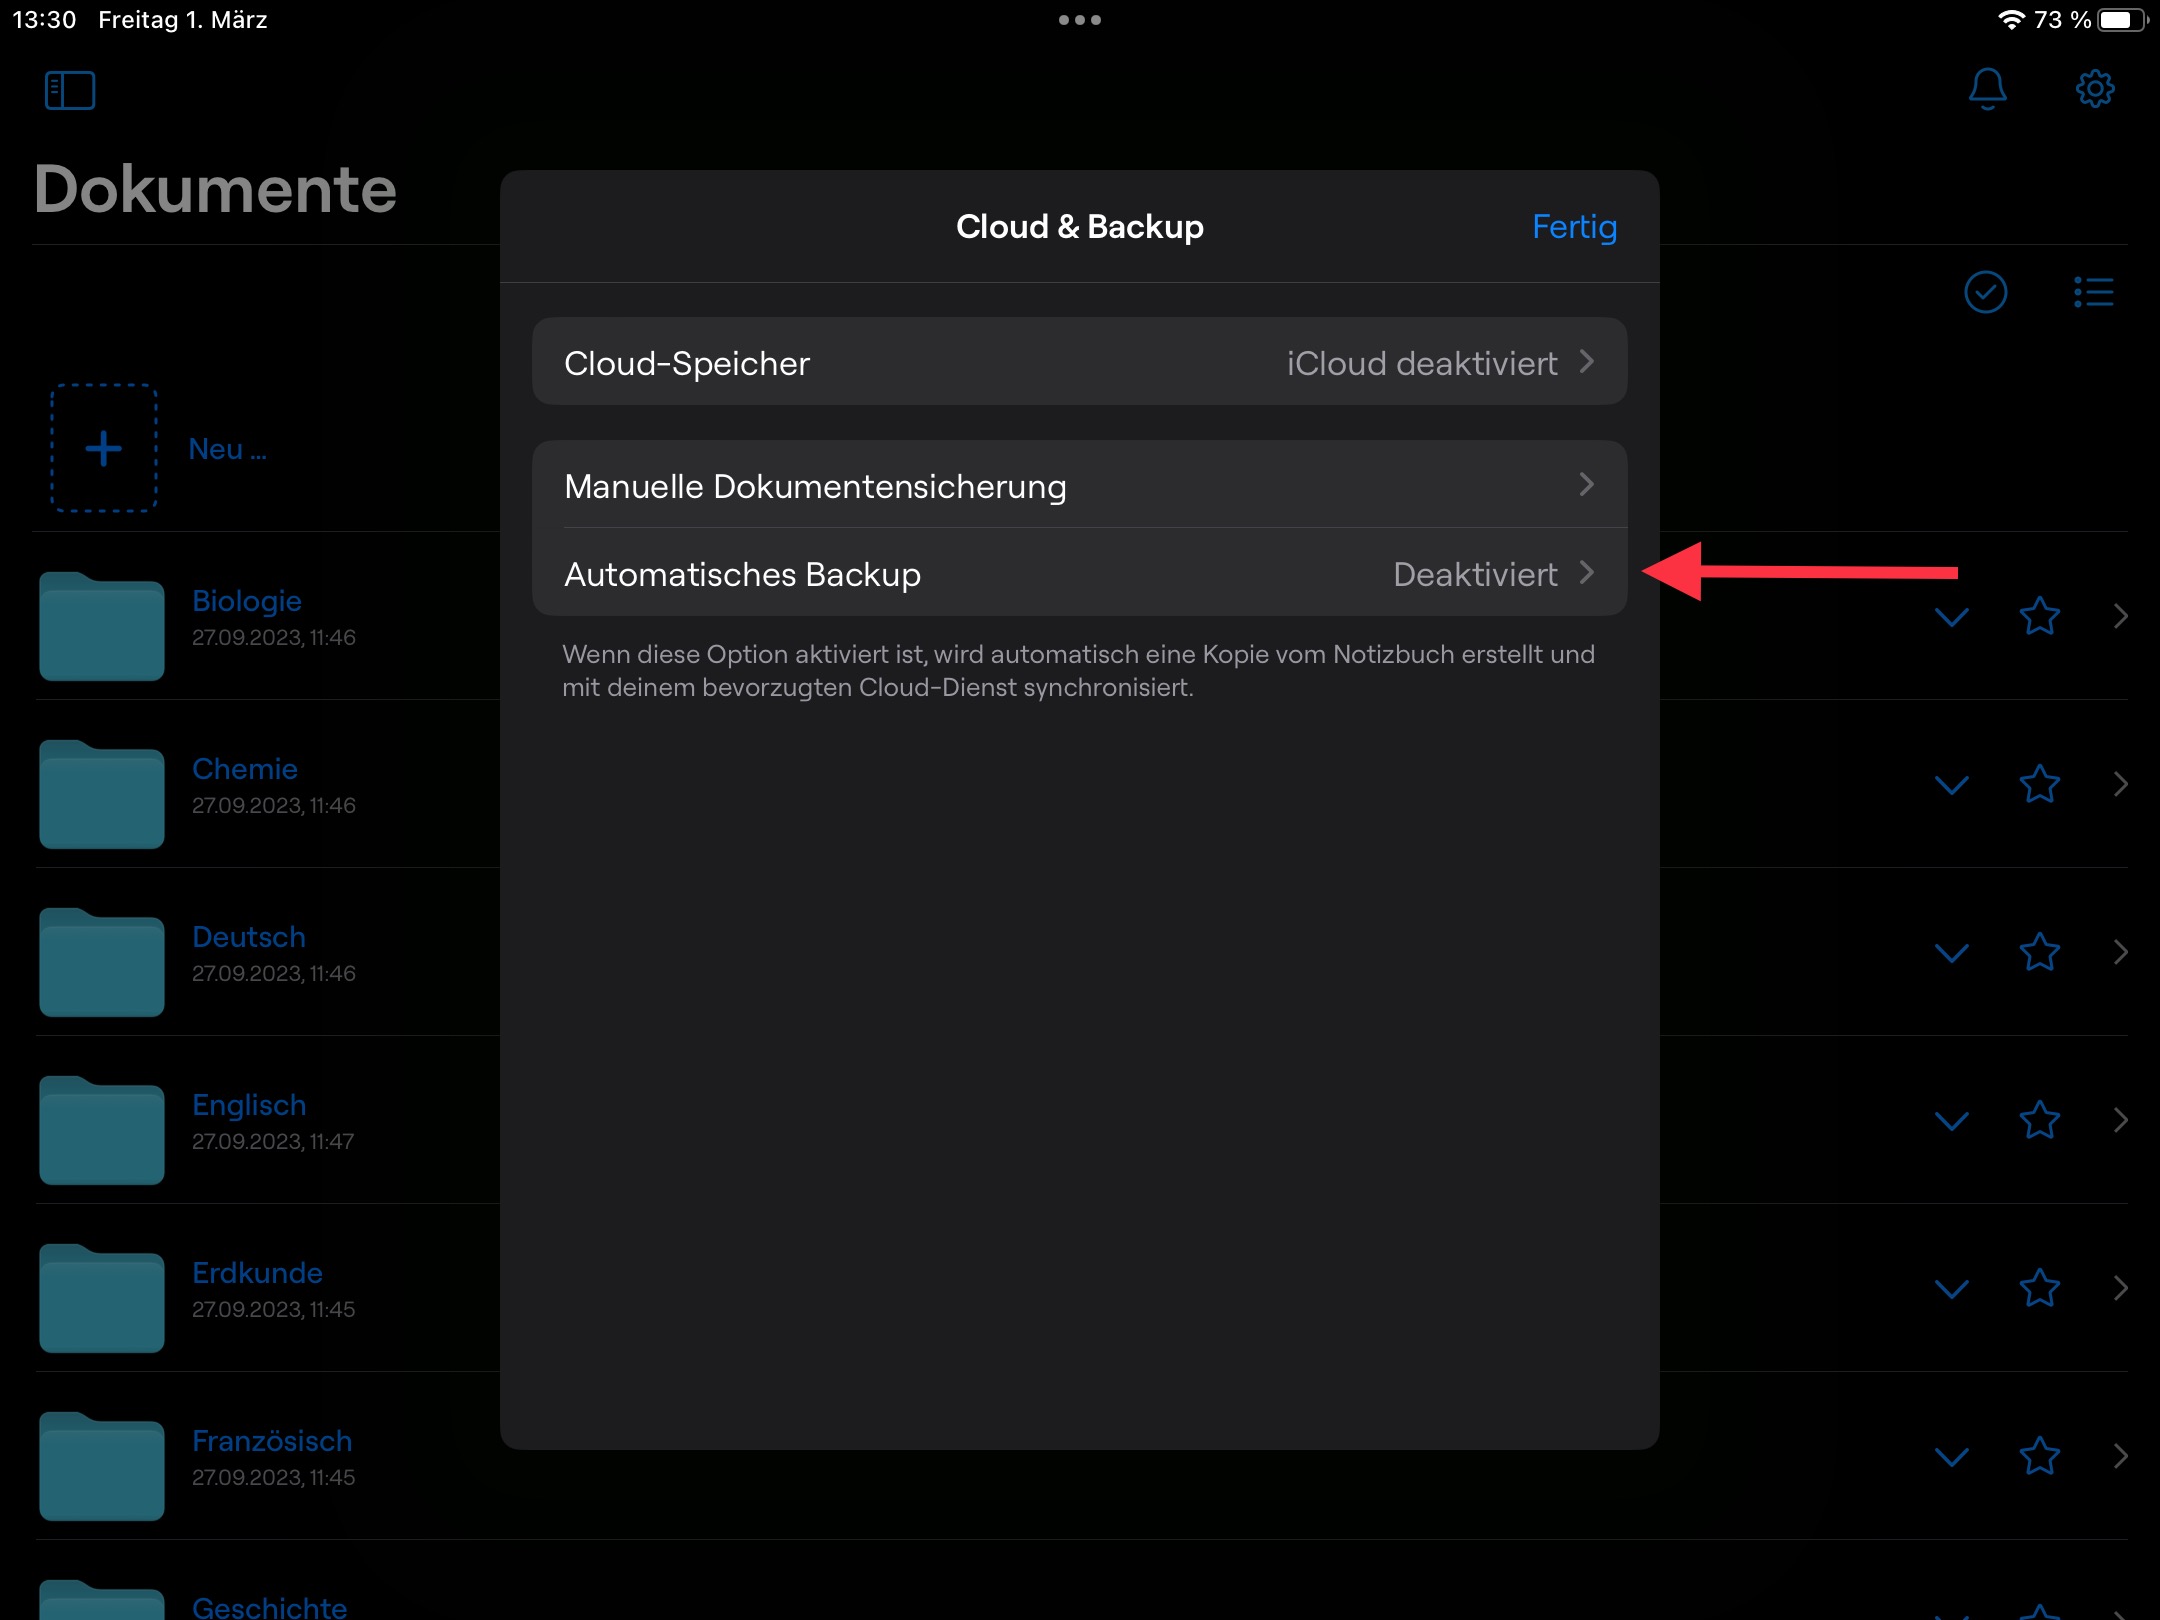The width and height of the screenshot is (2160, 1620).
Task: Toggle the sidebar panel icon
Action: (70, 90)
